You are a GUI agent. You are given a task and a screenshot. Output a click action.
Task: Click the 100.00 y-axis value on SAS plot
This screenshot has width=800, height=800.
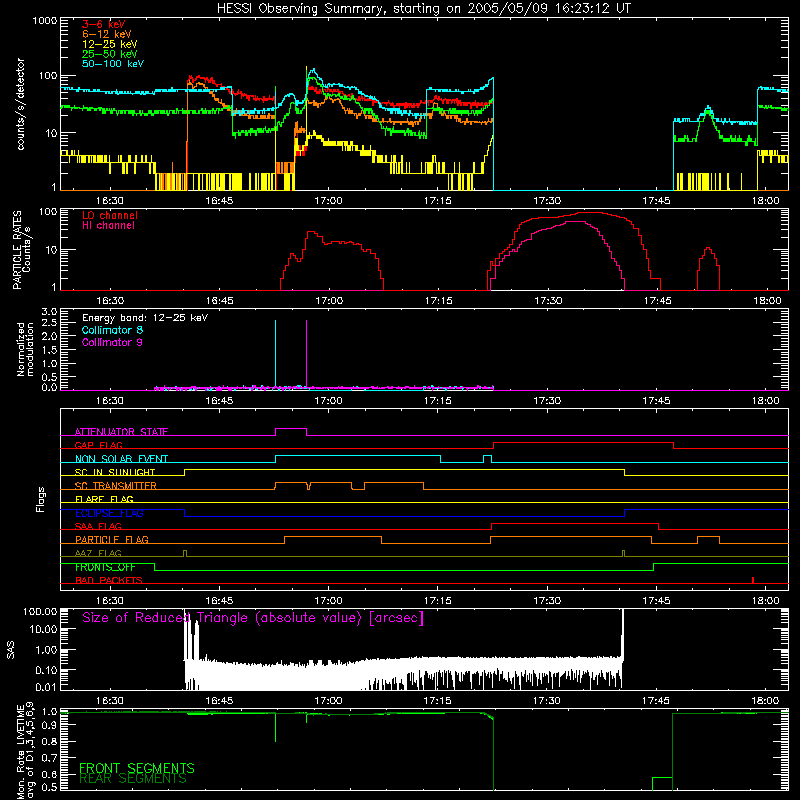pos(40,612)
